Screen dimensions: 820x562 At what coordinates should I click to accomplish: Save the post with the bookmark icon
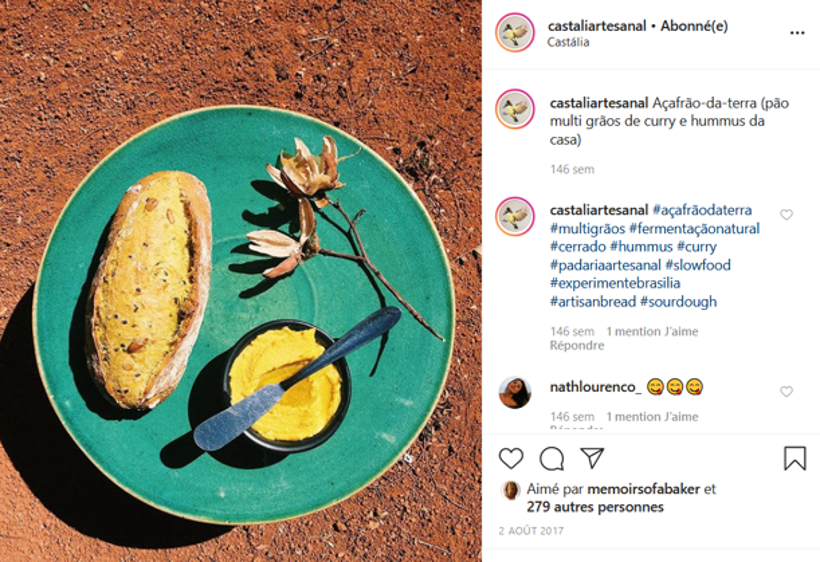tap(794, 458)
